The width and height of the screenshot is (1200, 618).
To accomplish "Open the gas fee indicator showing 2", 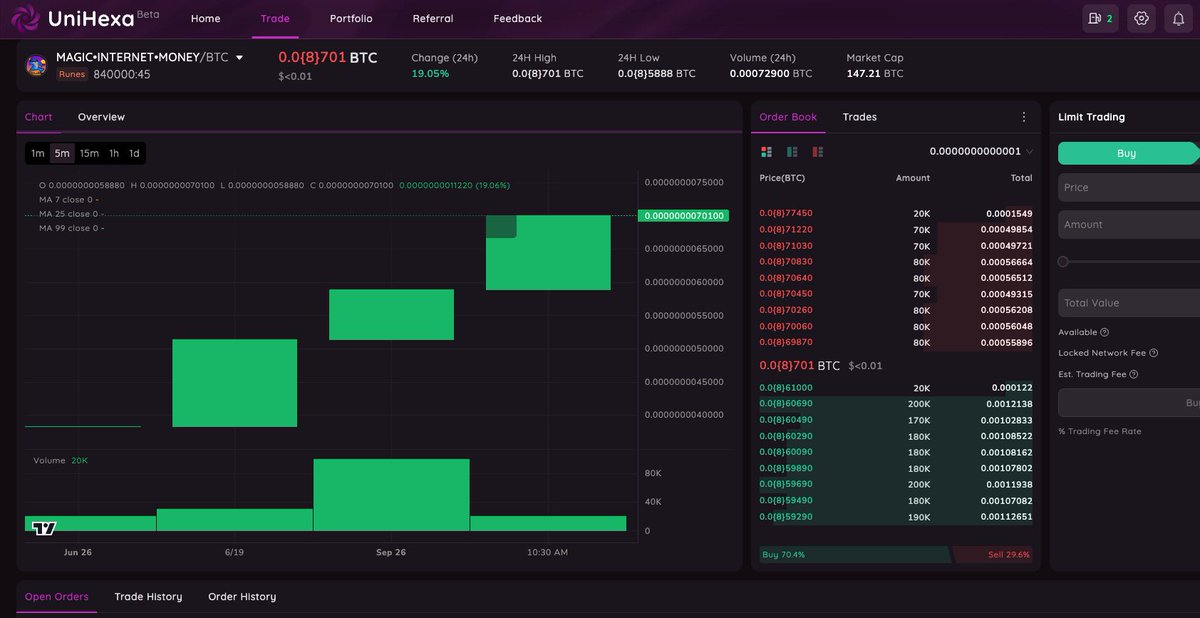I will click(1100, 18).
